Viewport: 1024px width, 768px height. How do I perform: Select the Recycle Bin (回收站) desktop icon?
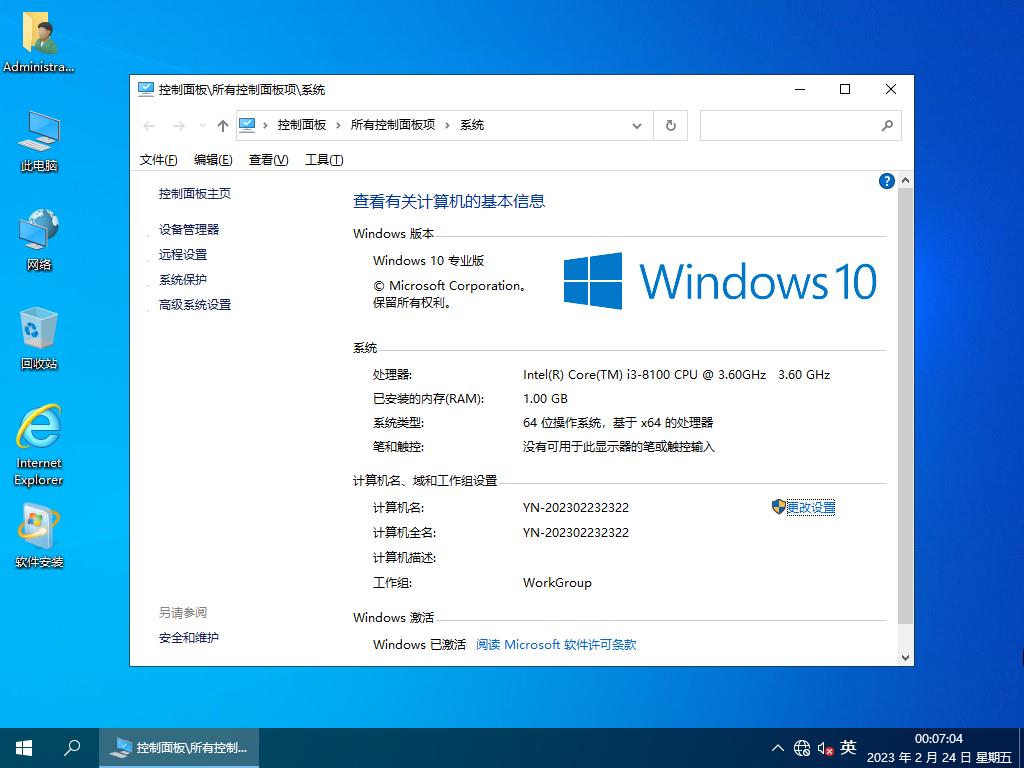click(39, 338)
